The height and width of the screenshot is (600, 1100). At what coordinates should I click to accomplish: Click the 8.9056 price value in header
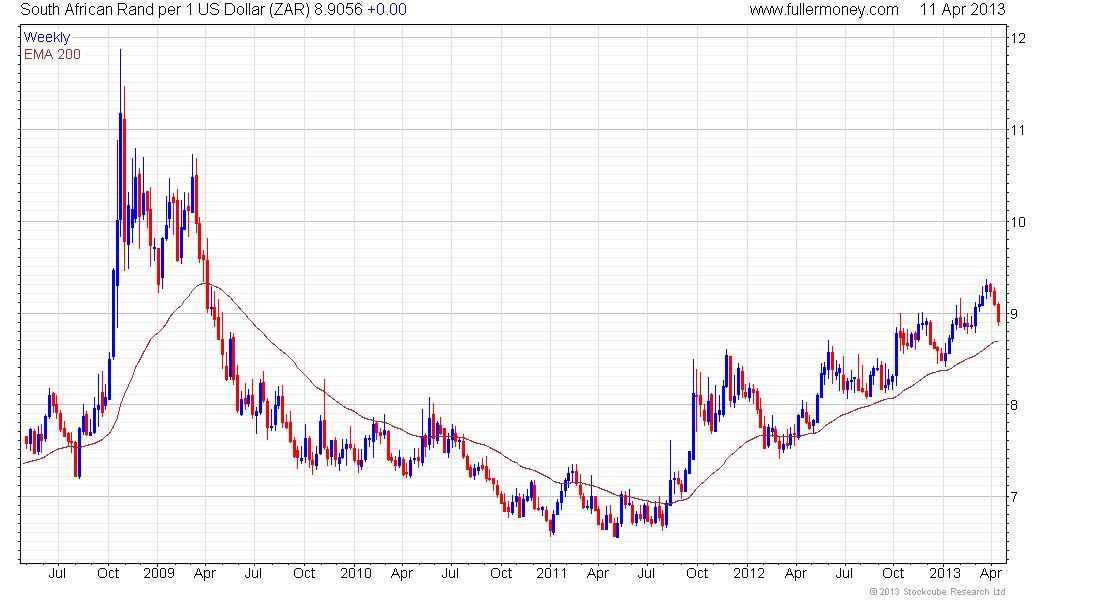coord(341,10)
